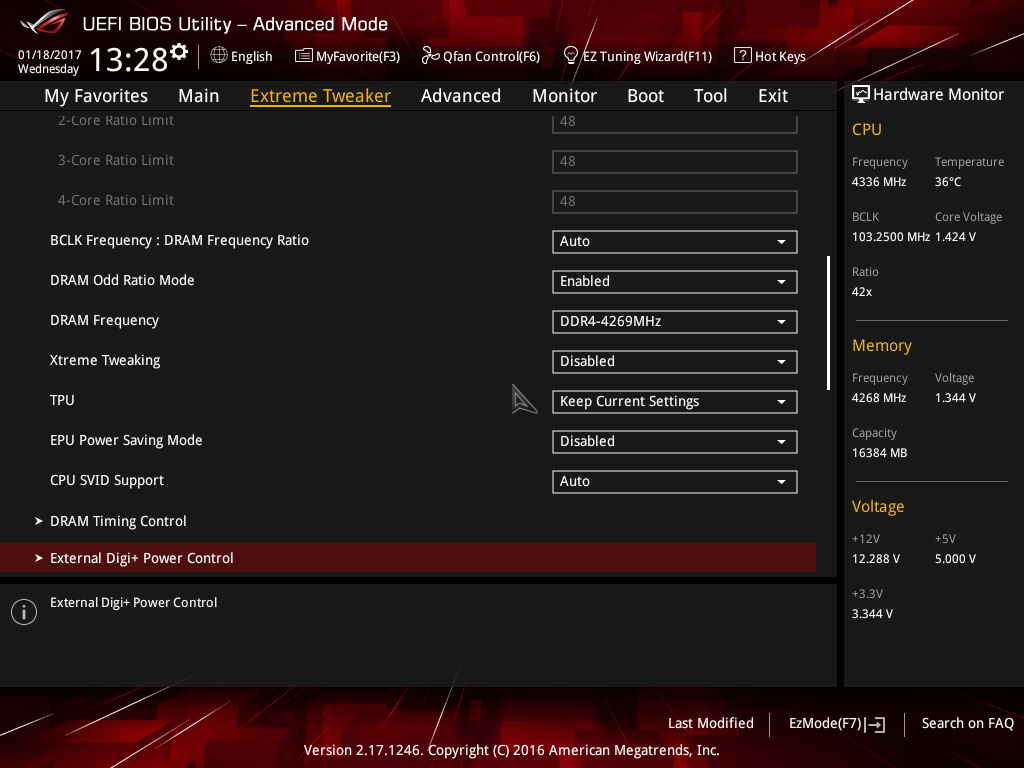1024x768 pixels.
Task: Click +12V reading 12.288 V
Action: pyautogui.click(x=876, y=559)
